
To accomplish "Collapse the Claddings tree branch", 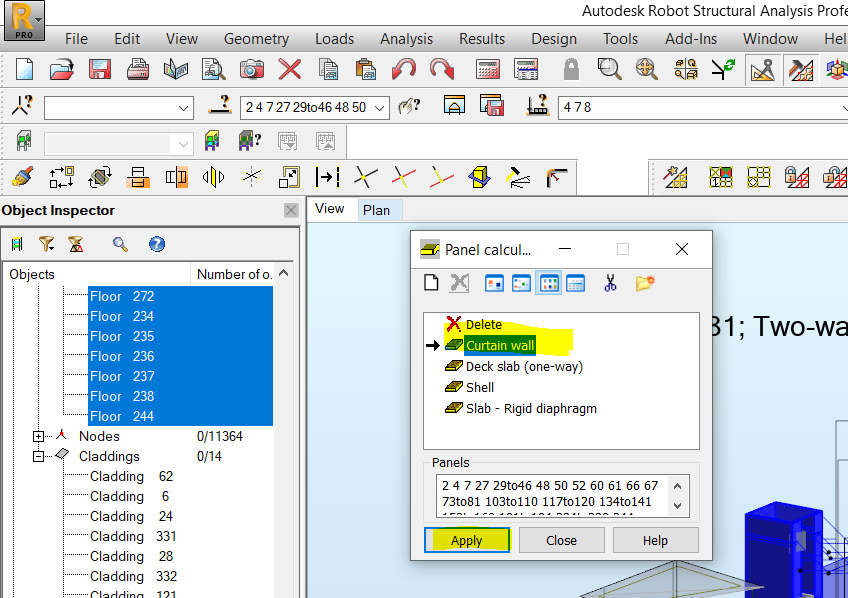I will click(x=38, y=456).
